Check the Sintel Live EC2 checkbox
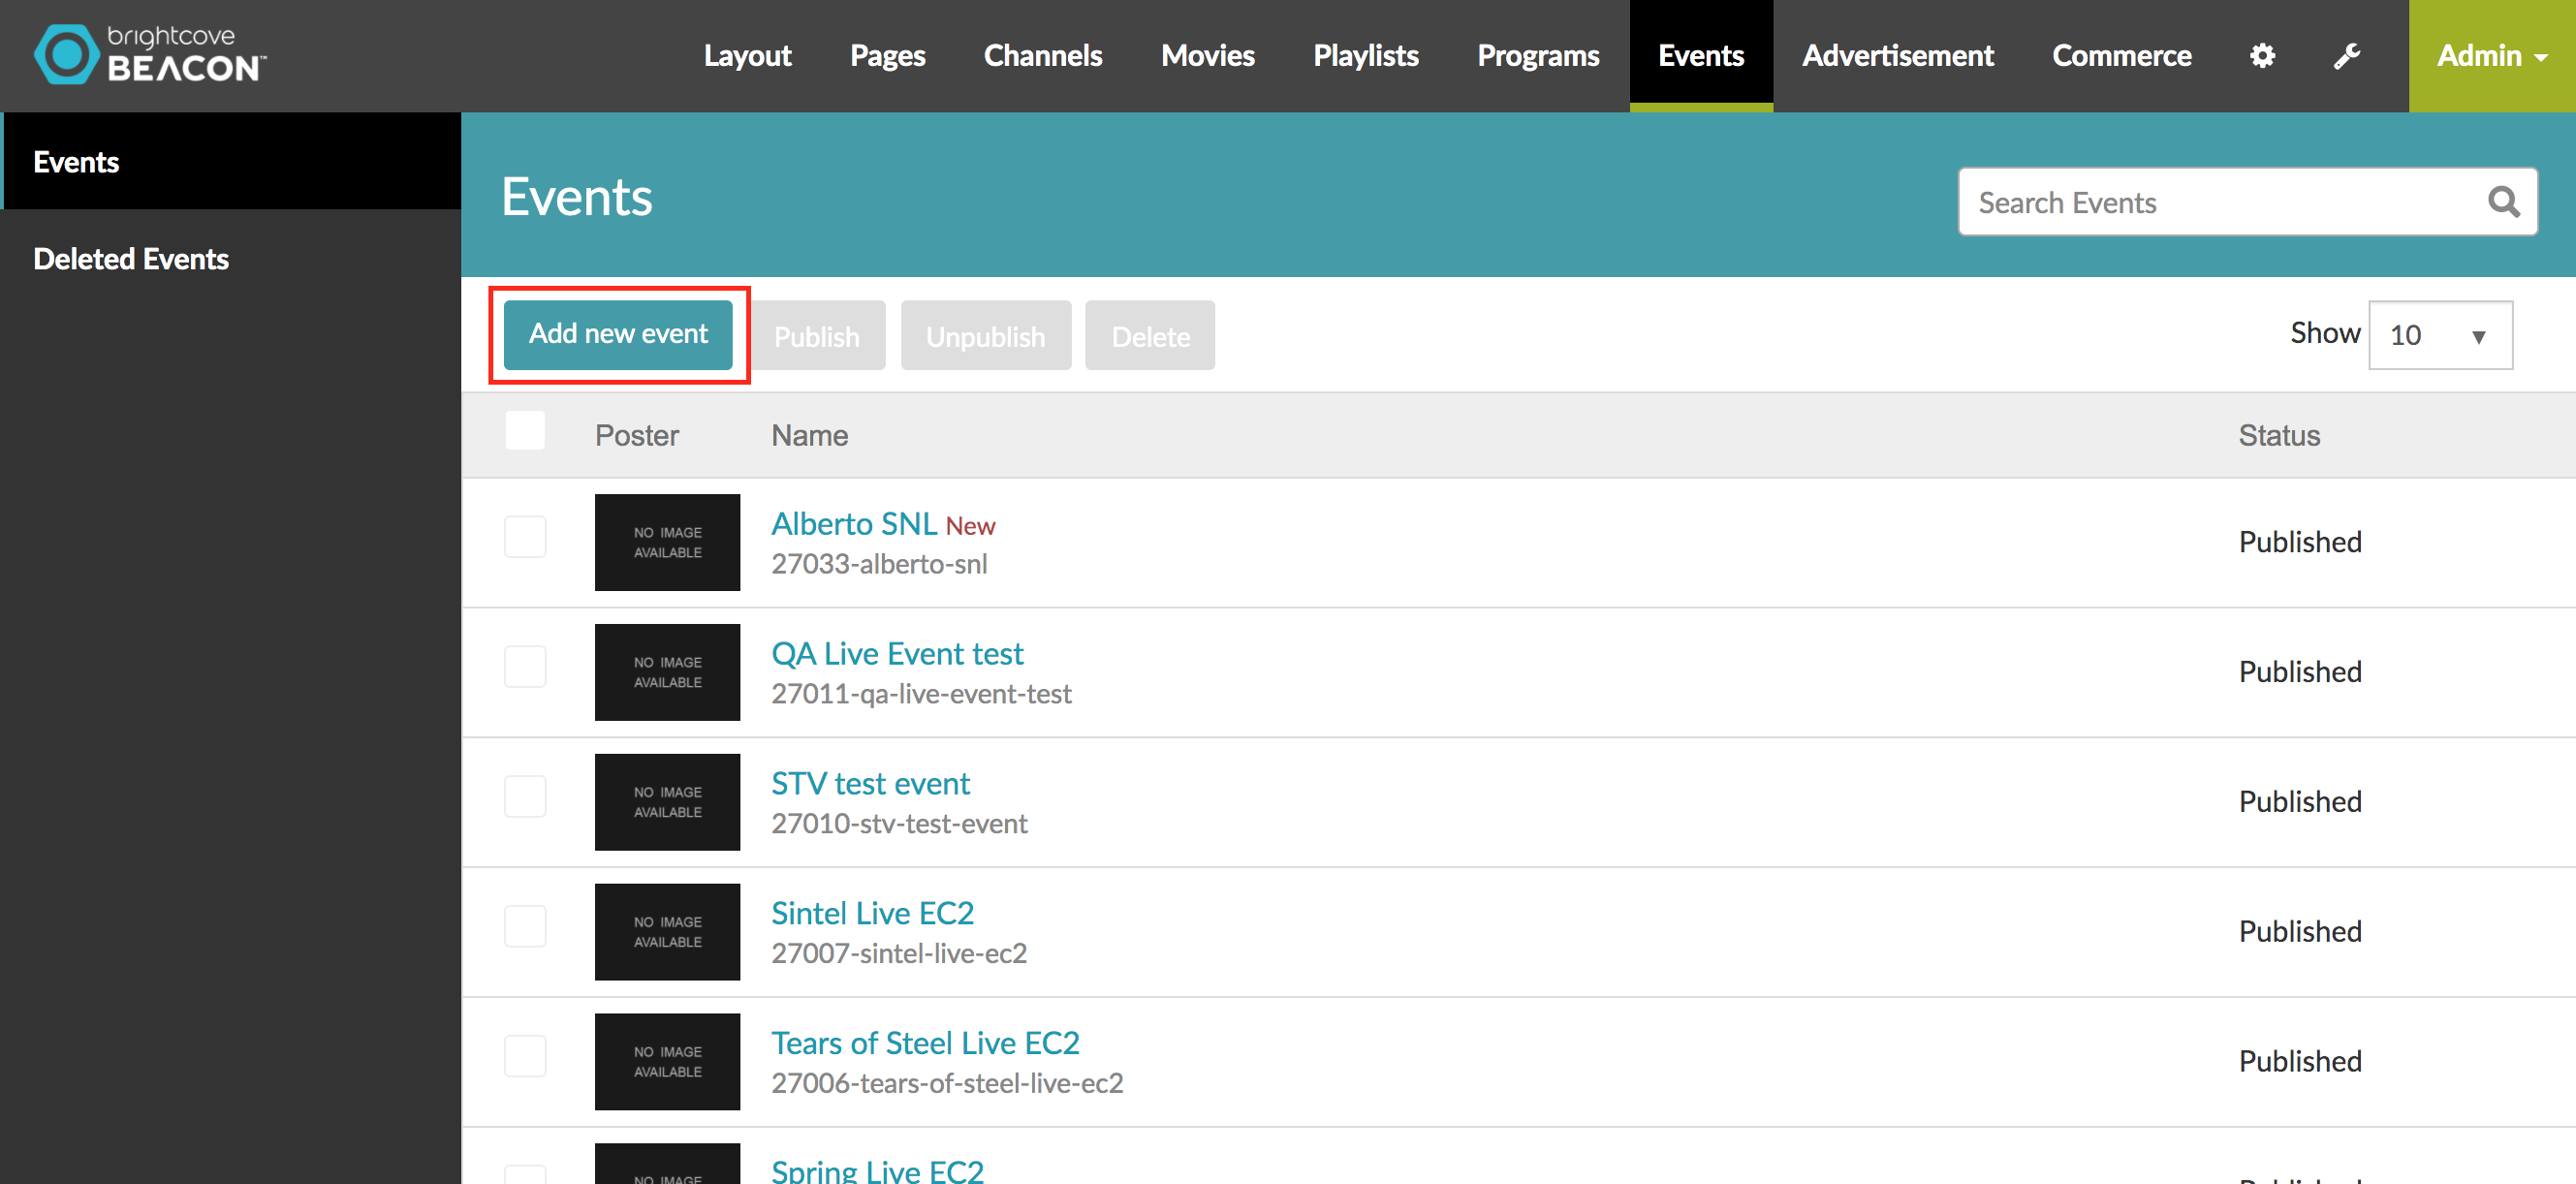 pyautogui.click(x=525, y=926)
